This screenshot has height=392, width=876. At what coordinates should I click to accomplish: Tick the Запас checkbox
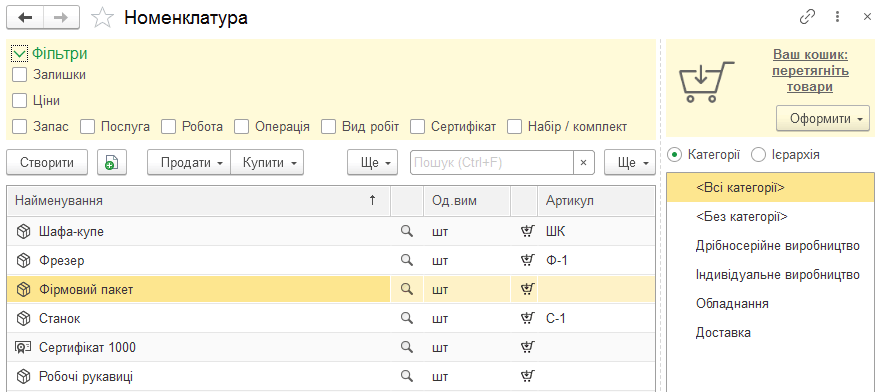tap(20, 127)
